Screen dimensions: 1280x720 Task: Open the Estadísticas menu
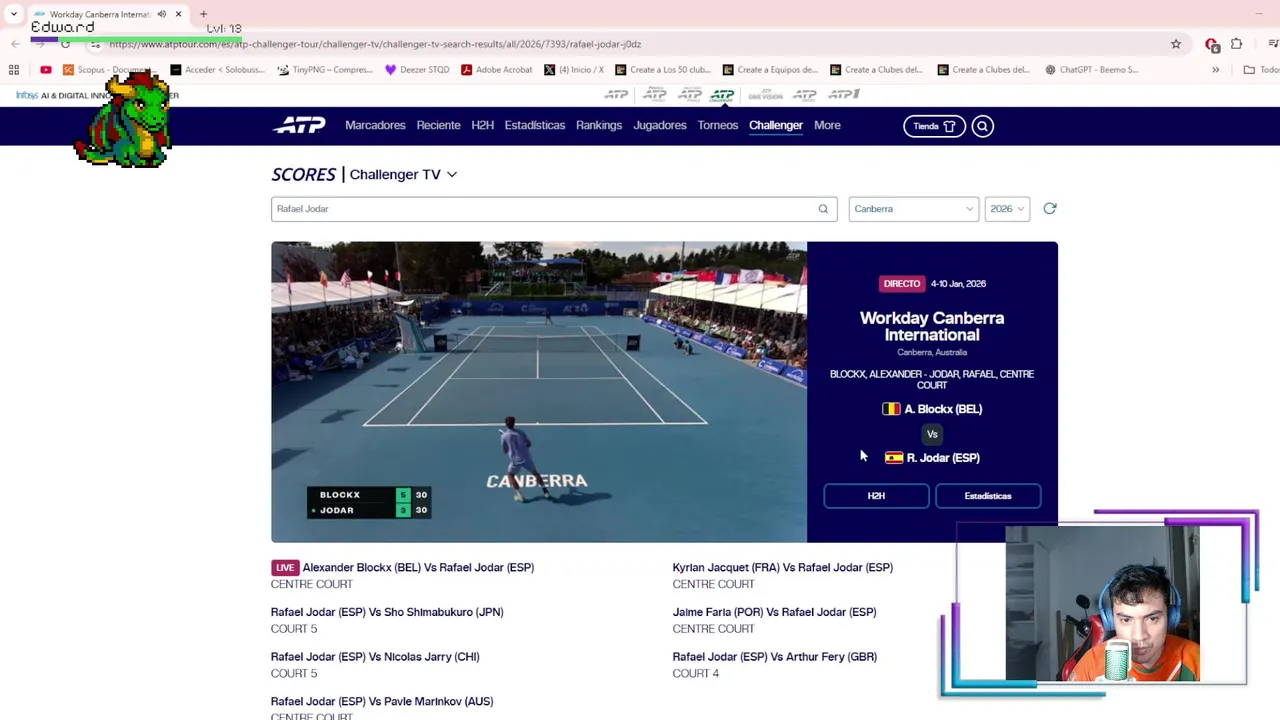click(x=535, y=125)
